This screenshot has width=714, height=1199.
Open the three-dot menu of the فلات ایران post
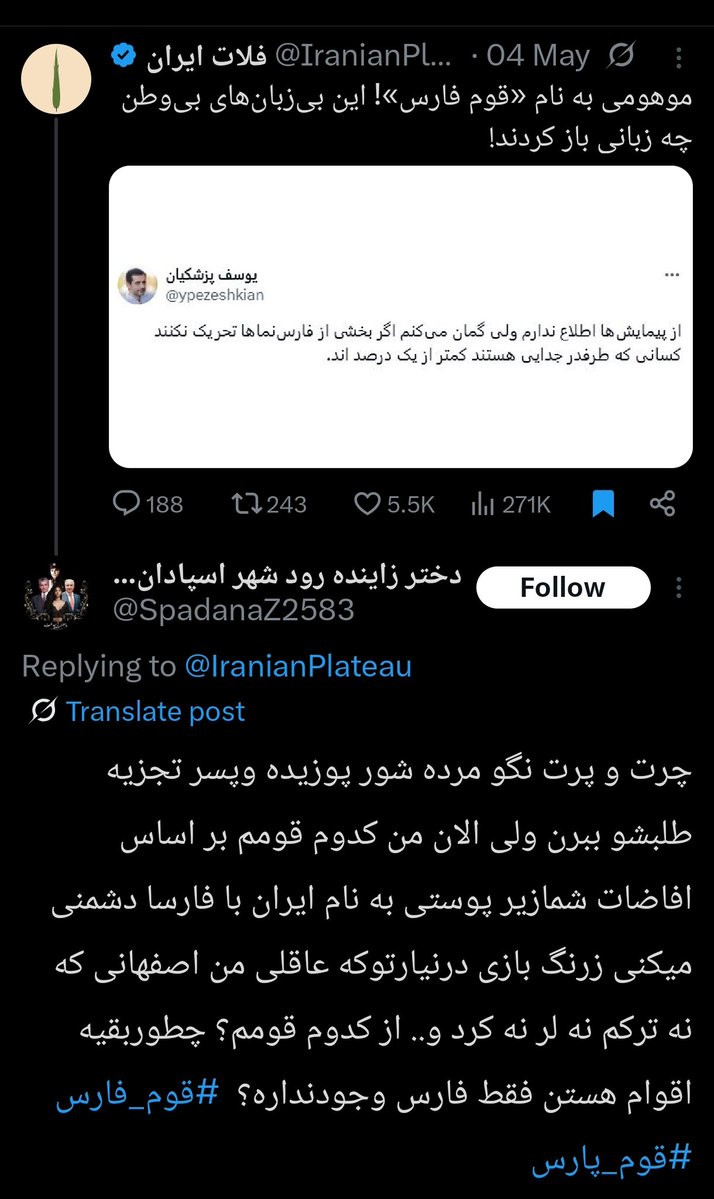click(679, 57)
